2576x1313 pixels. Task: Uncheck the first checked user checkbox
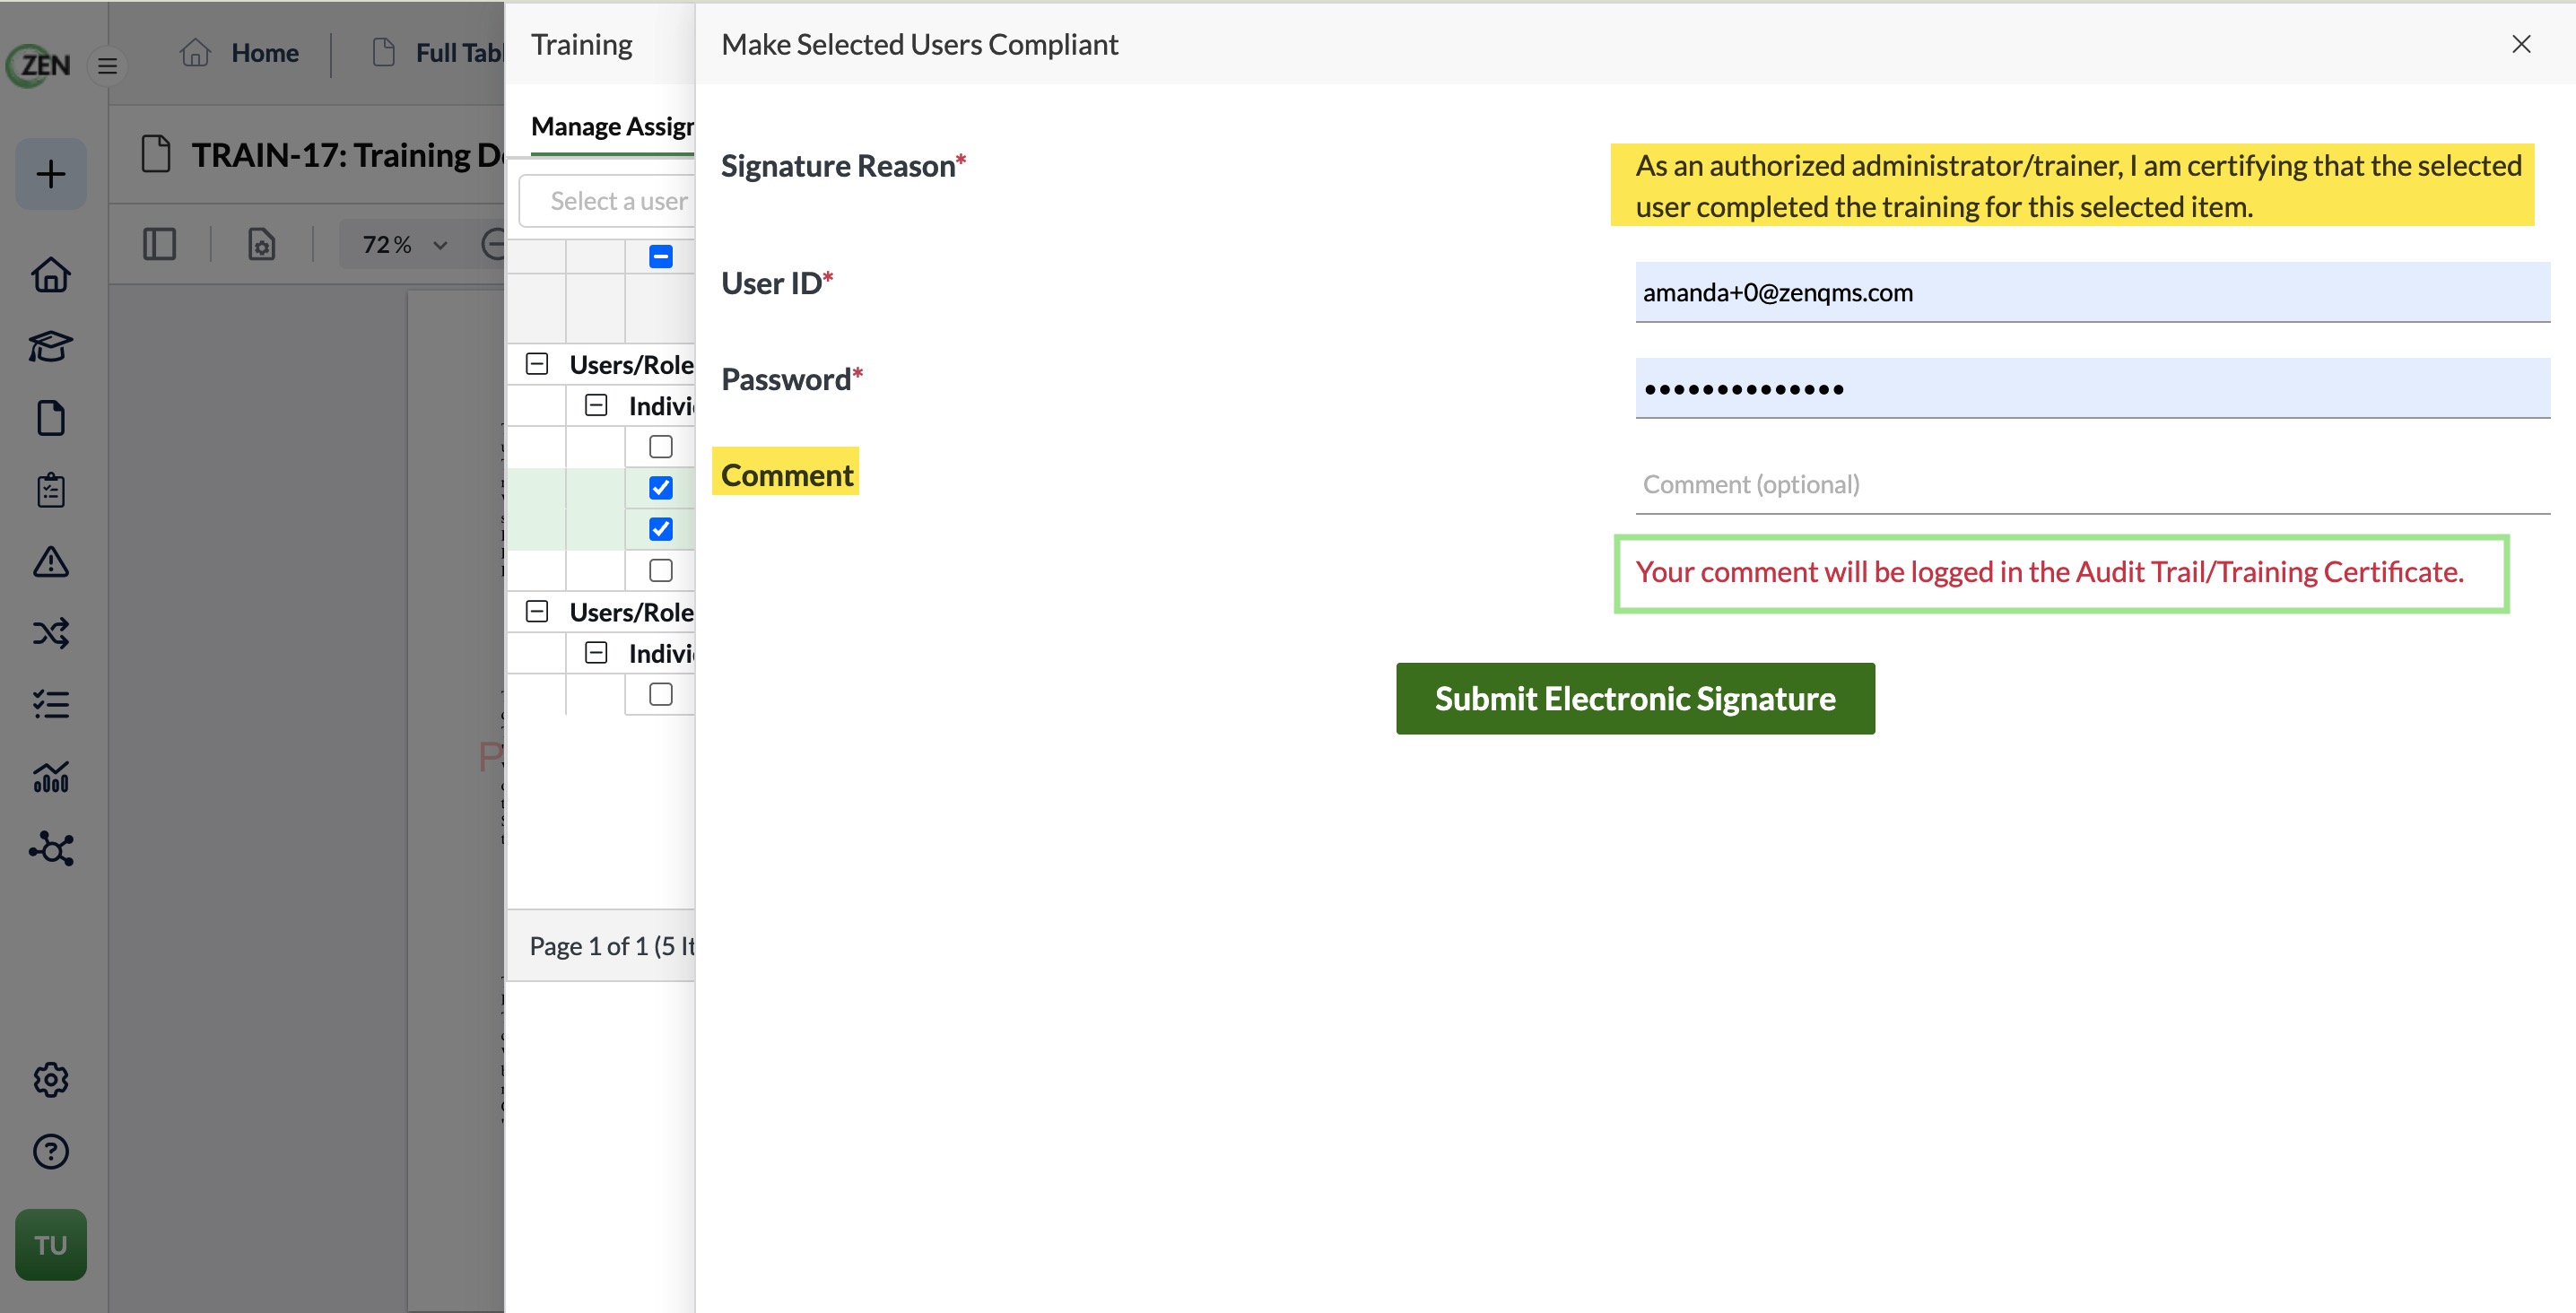[661, 488]
